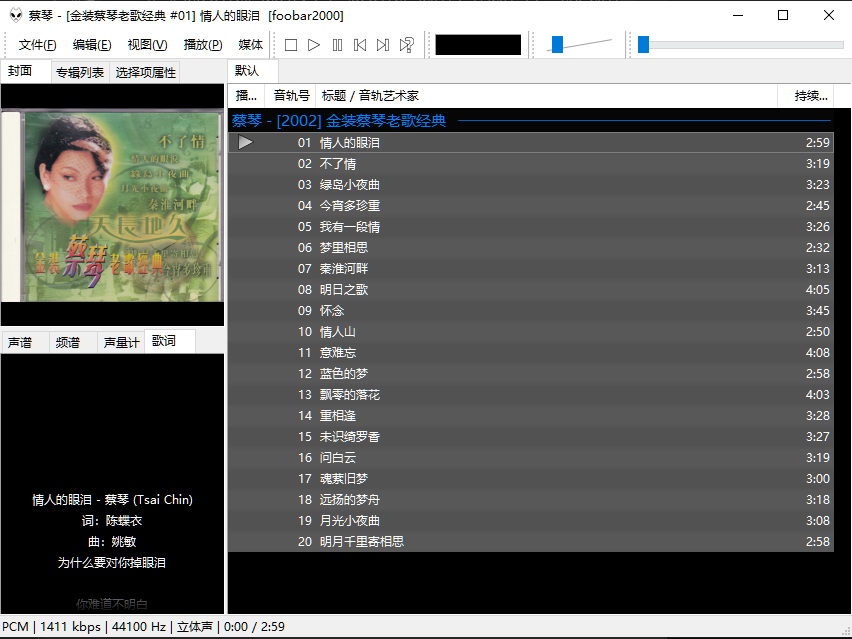The height and width of the screenshot is (639, 852).
Task: Maximize the foobar2000 window
Action: pyautogui.click(x=783, y=15)
